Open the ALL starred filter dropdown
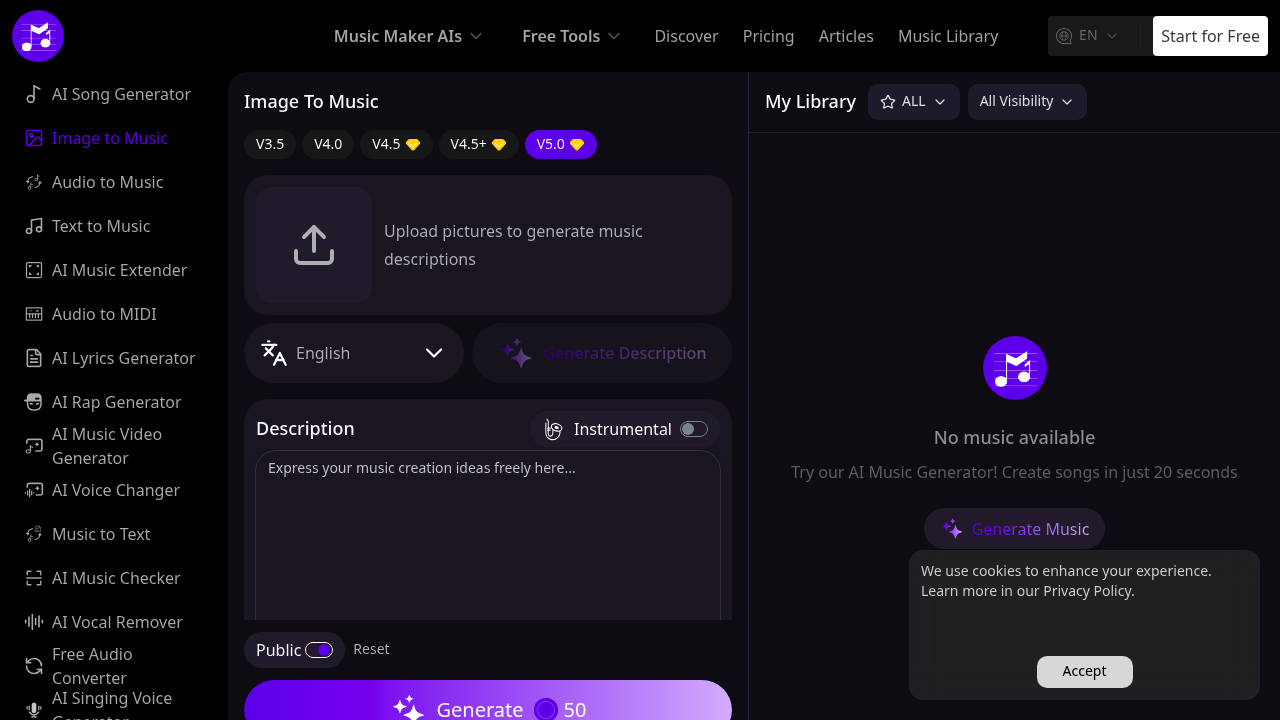1280x720 pixels. click(x=912, y=101)
